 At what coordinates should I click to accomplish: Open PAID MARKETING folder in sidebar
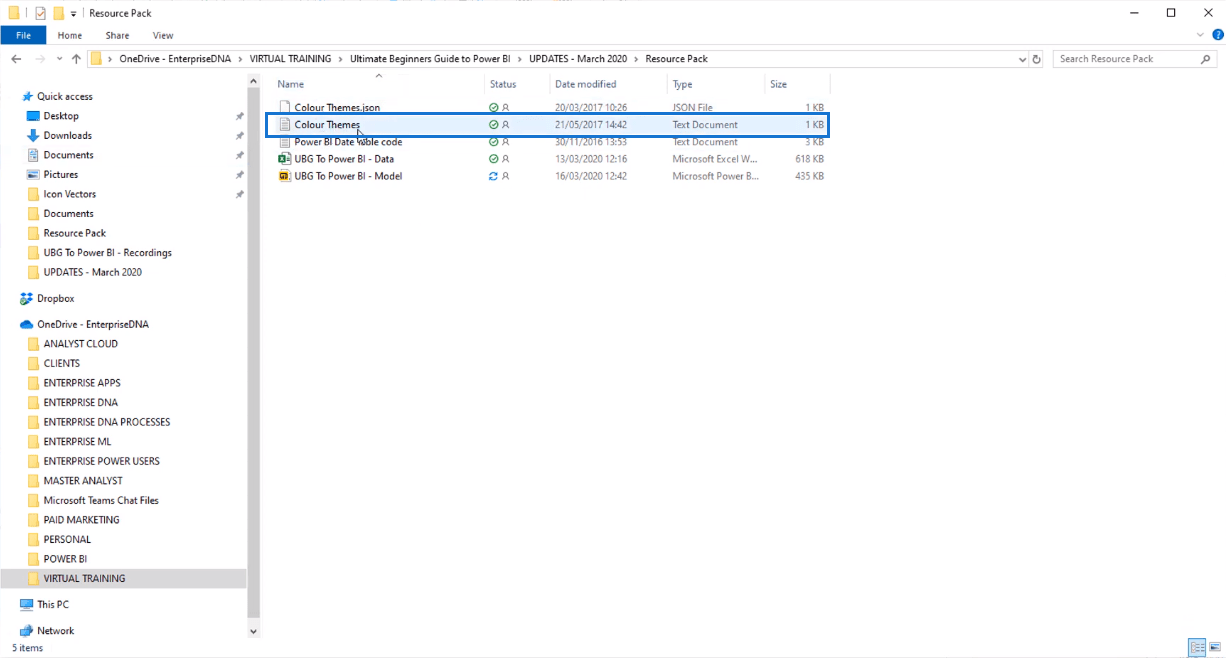coord(81,520)
